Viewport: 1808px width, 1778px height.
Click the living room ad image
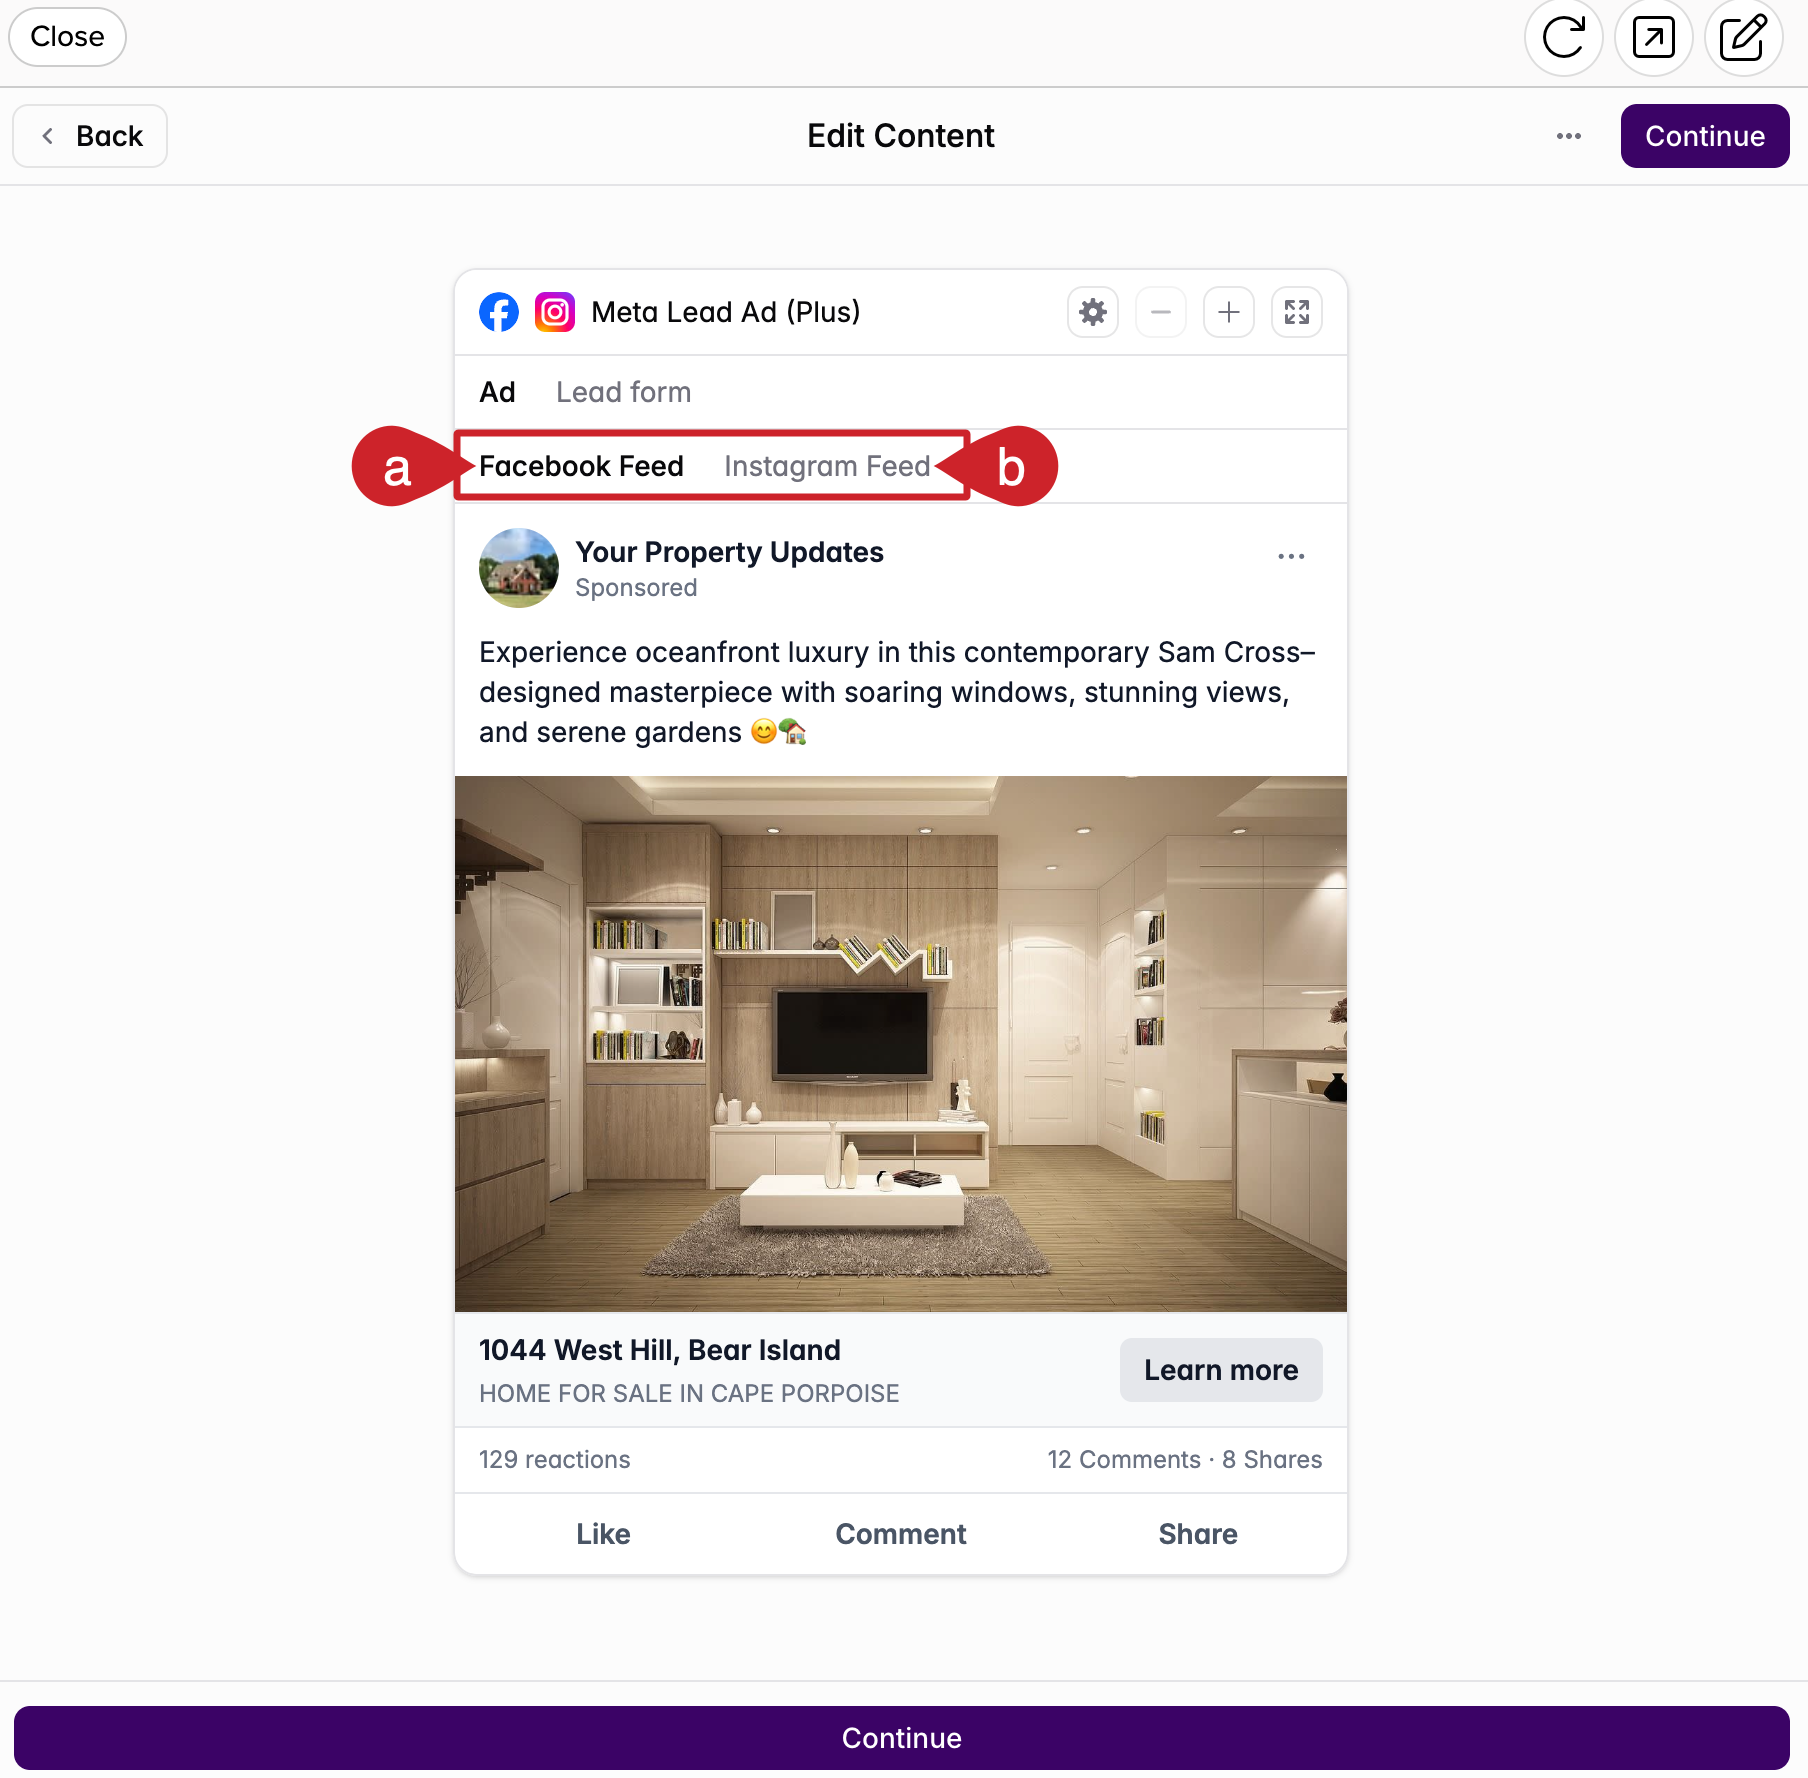(901, 1044)
